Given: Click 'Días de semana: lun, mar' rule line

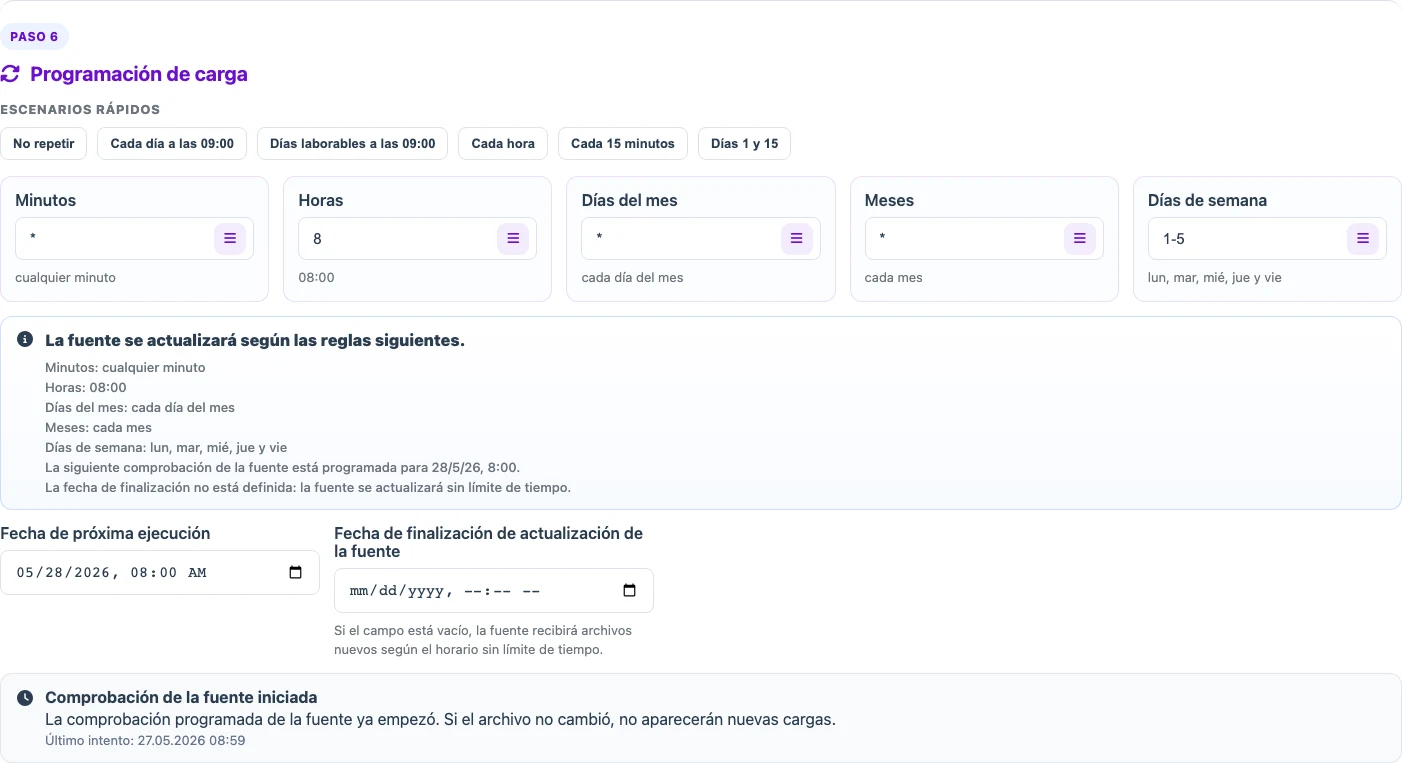Looking at the screenshot, I should pyautogui.click(x=166, y=447).
